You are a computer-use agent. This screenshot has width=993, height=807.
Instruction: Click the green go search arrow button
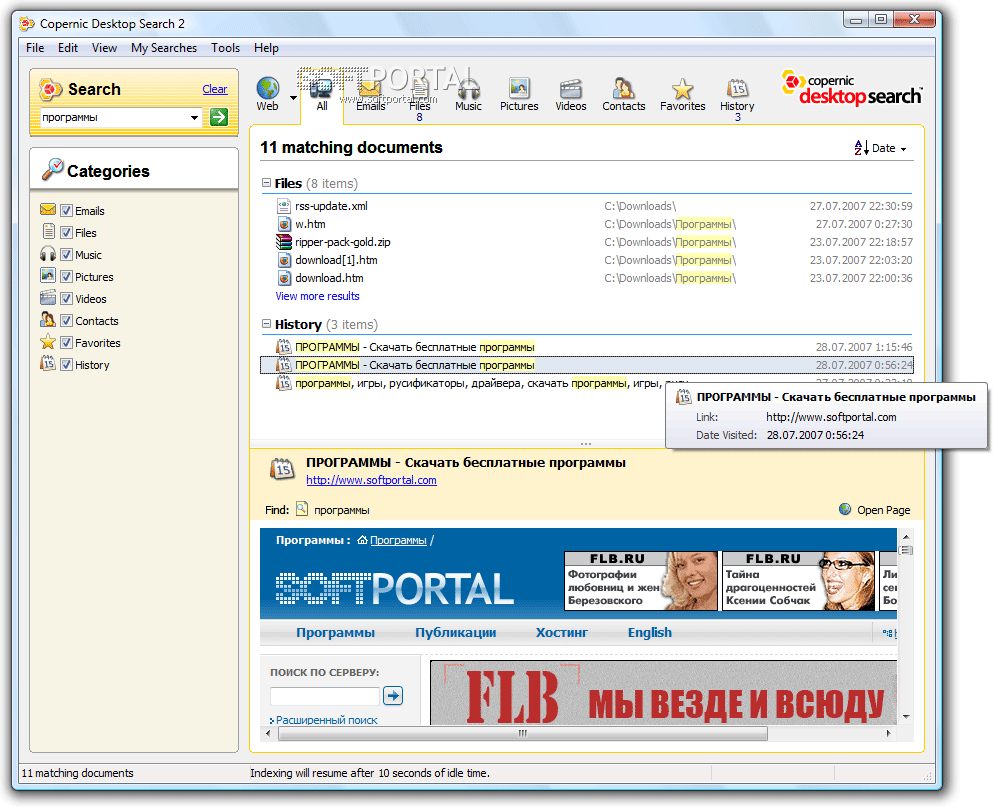tap(219, 117)
